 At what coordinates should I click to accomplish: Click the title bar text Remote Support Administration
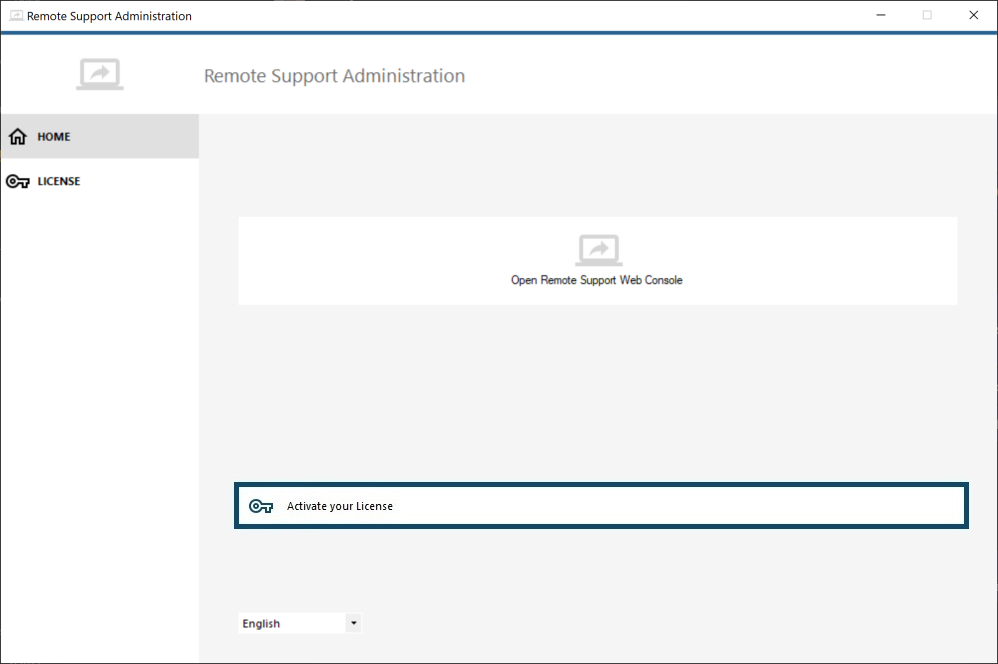pos(107,16)
